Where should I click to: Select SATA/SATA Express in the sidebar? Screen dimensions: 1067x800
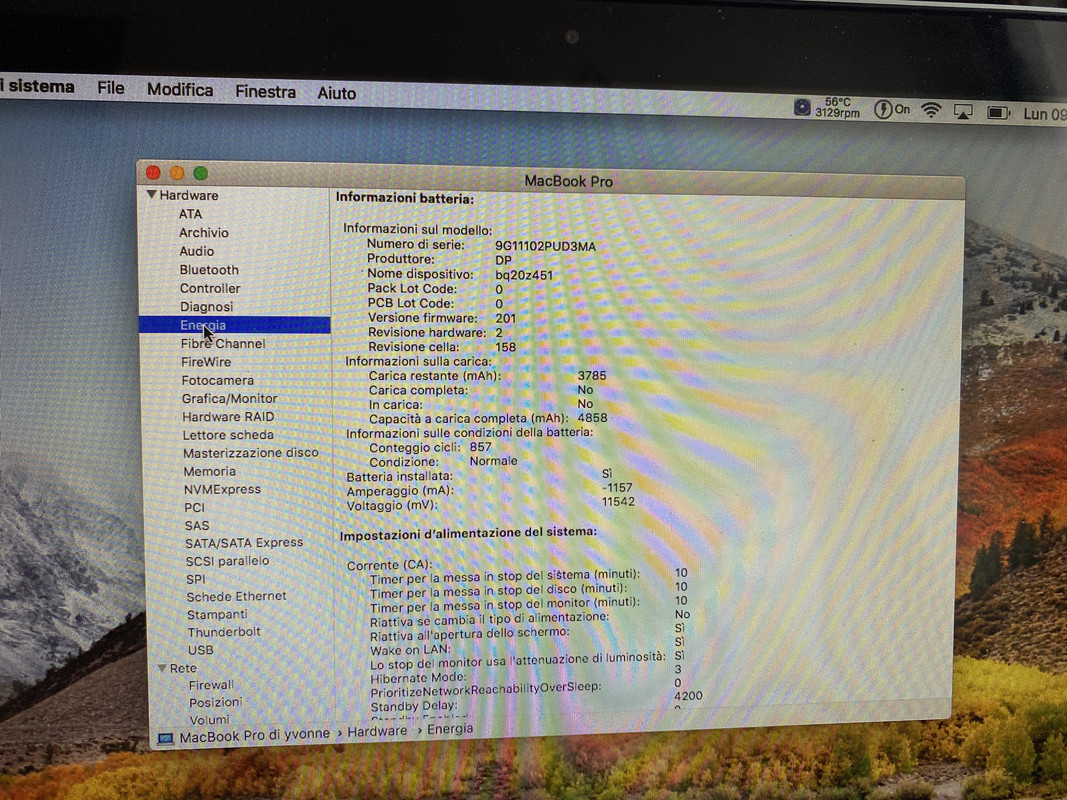pos(244,543)
